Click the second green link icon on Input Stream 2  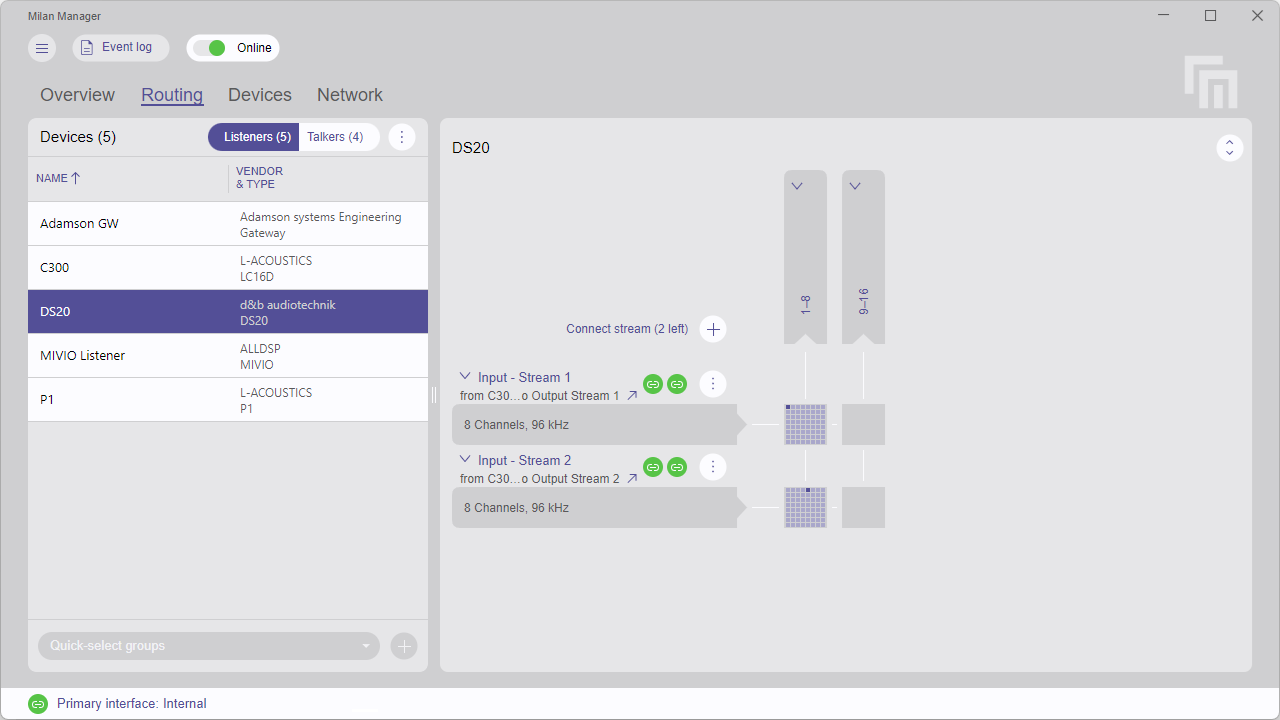[x=677, y=467]
